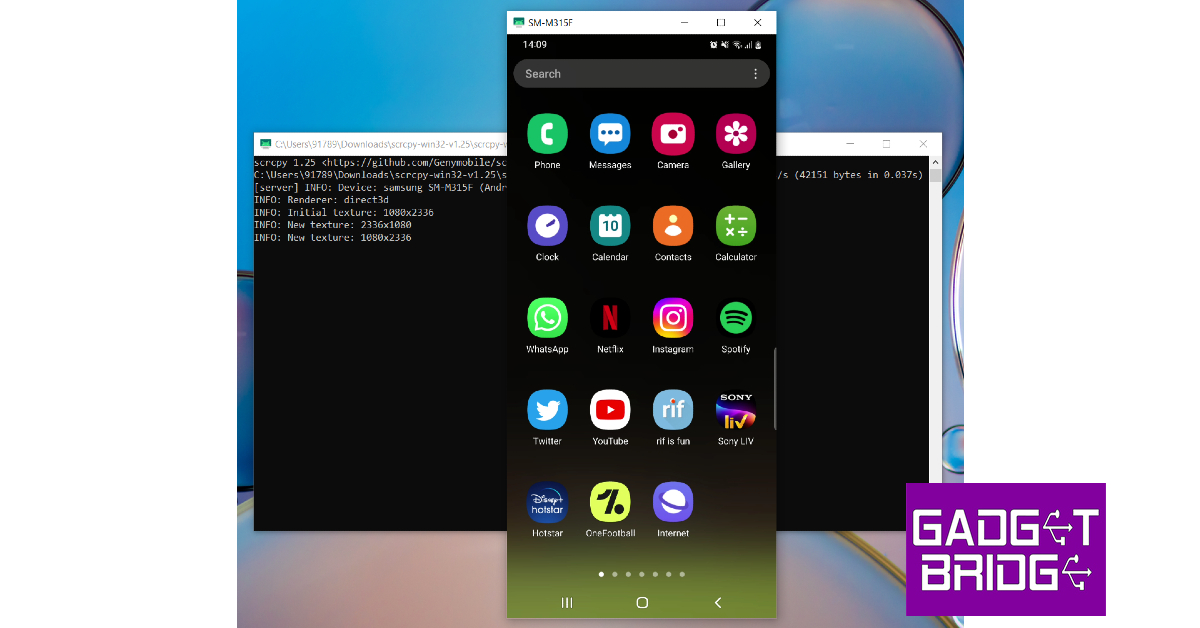Viewport: 1200px width, 628px height.
Task: Open the Gallery app
Action: tap(736, 134)
